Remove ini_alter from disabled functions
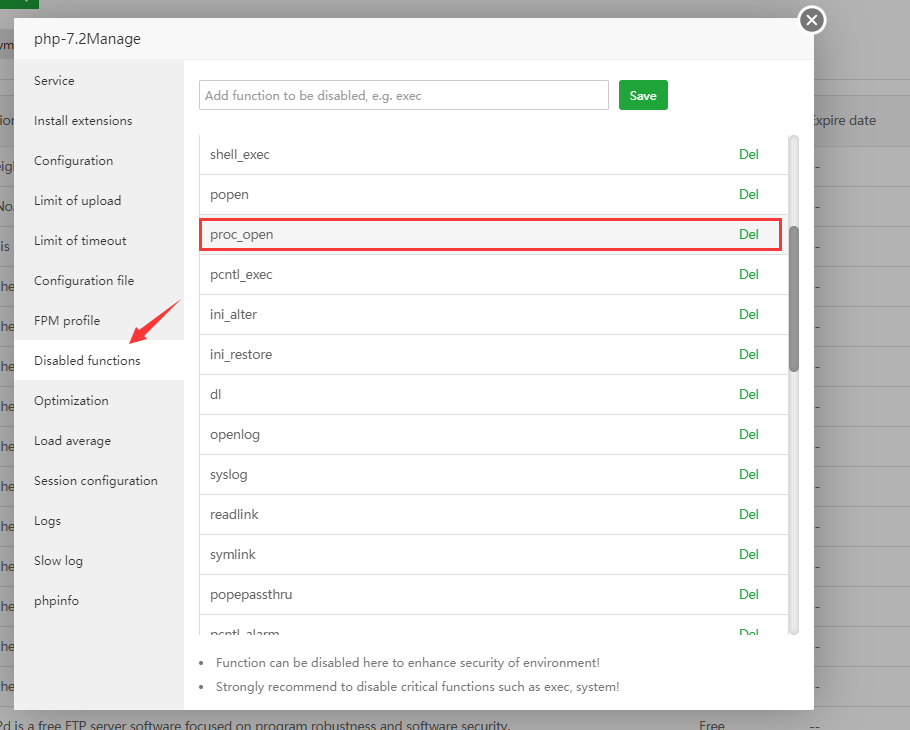This screenshot has width=910, height=730. pos(748,314)
